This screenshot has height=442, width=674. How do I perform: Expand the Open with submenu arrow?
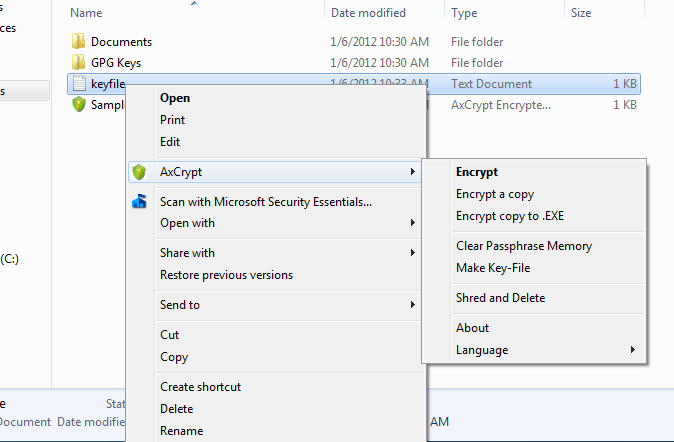coord(412,223)
